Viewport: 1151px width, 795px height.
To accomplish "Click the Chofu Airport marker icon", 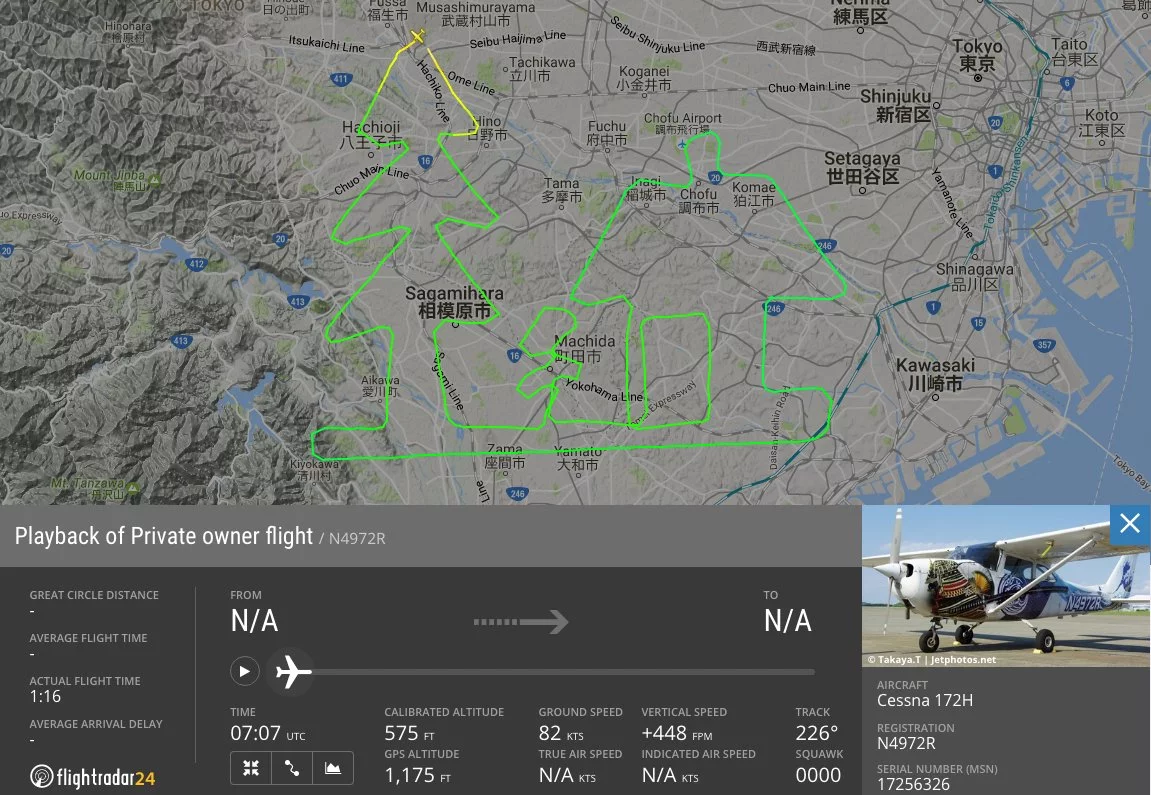I will (x=682, y=144).
